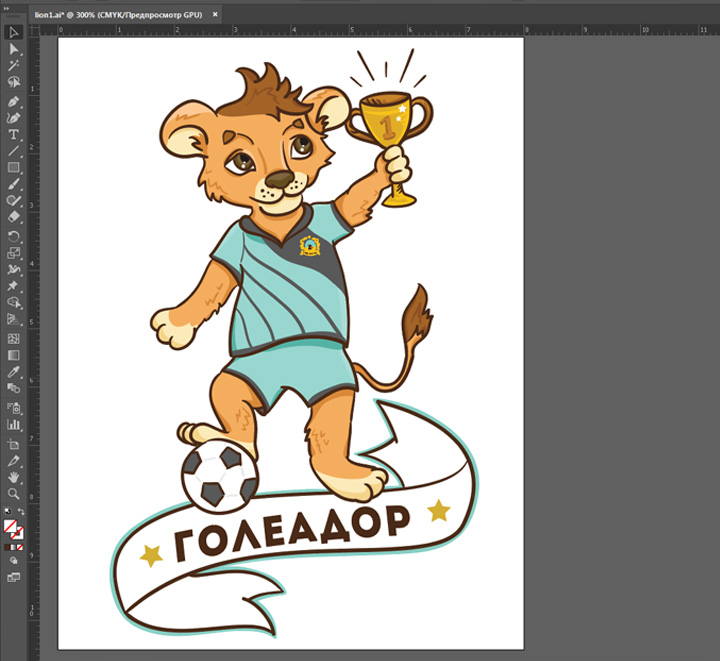The image size is (720, 661).
Task: Activate the Lasso tool
Action: coord(14,82)
